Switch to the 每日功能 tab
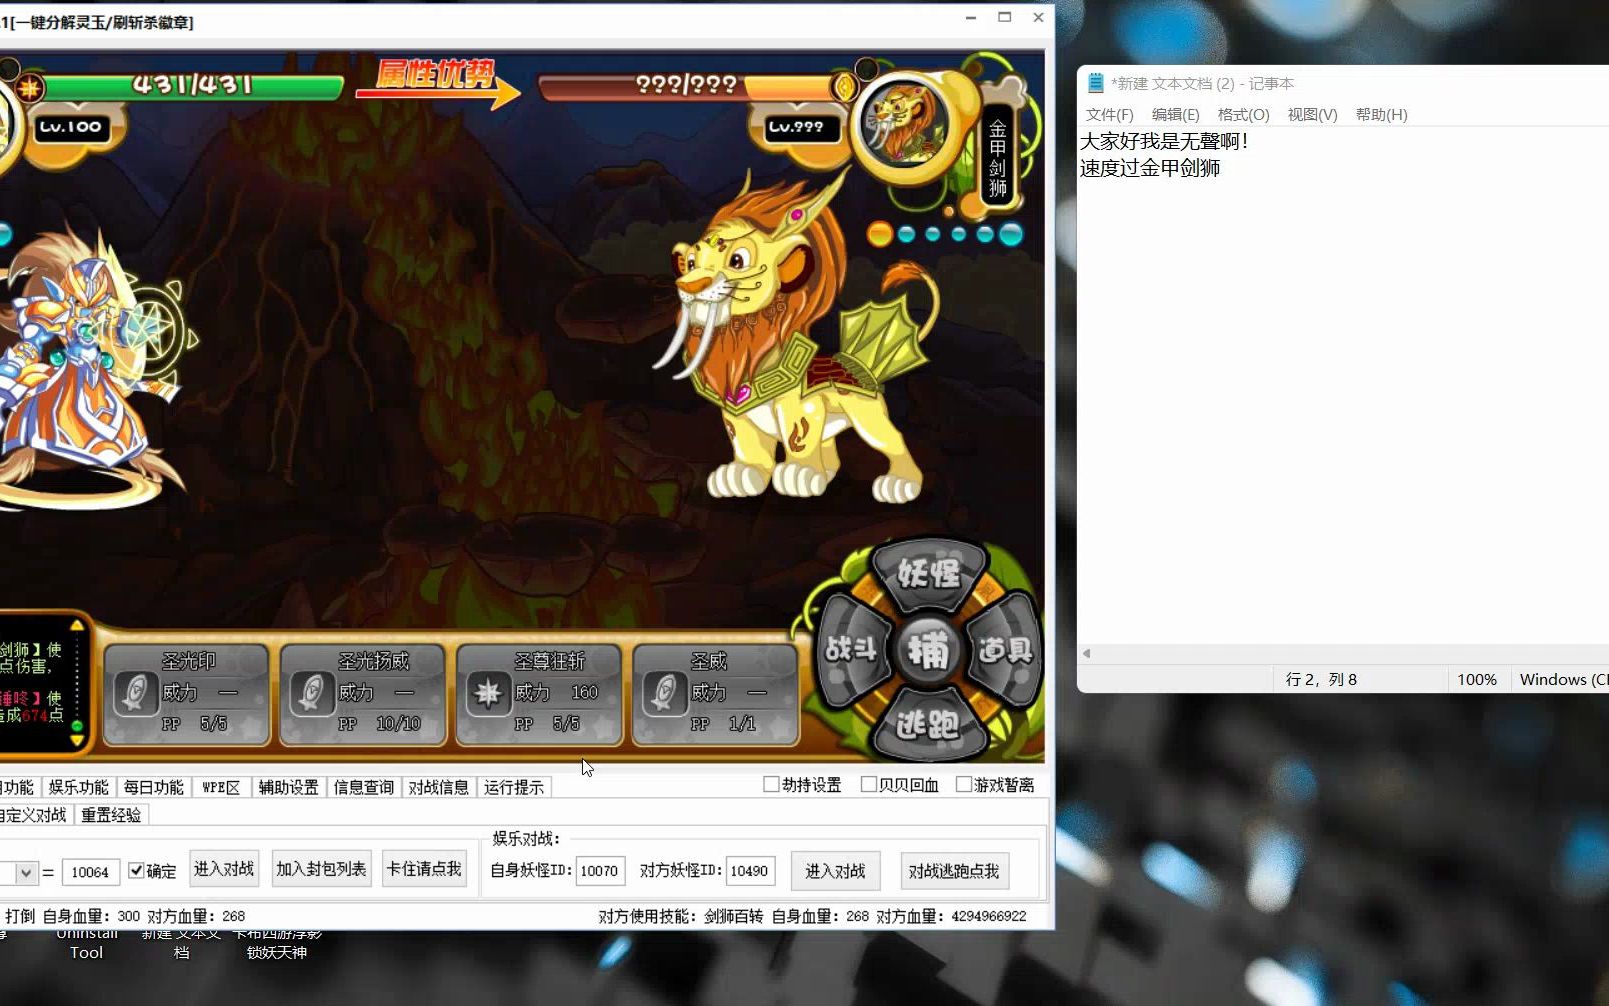Screen dimensions: 1609x1006 point(154,788)
